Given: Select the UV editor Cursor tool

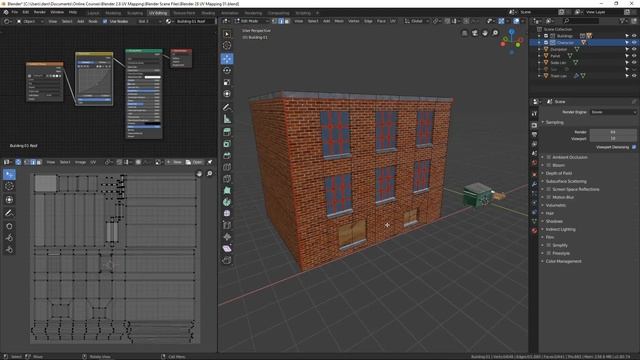Looking at the screenshot, I should click(9, 187).
